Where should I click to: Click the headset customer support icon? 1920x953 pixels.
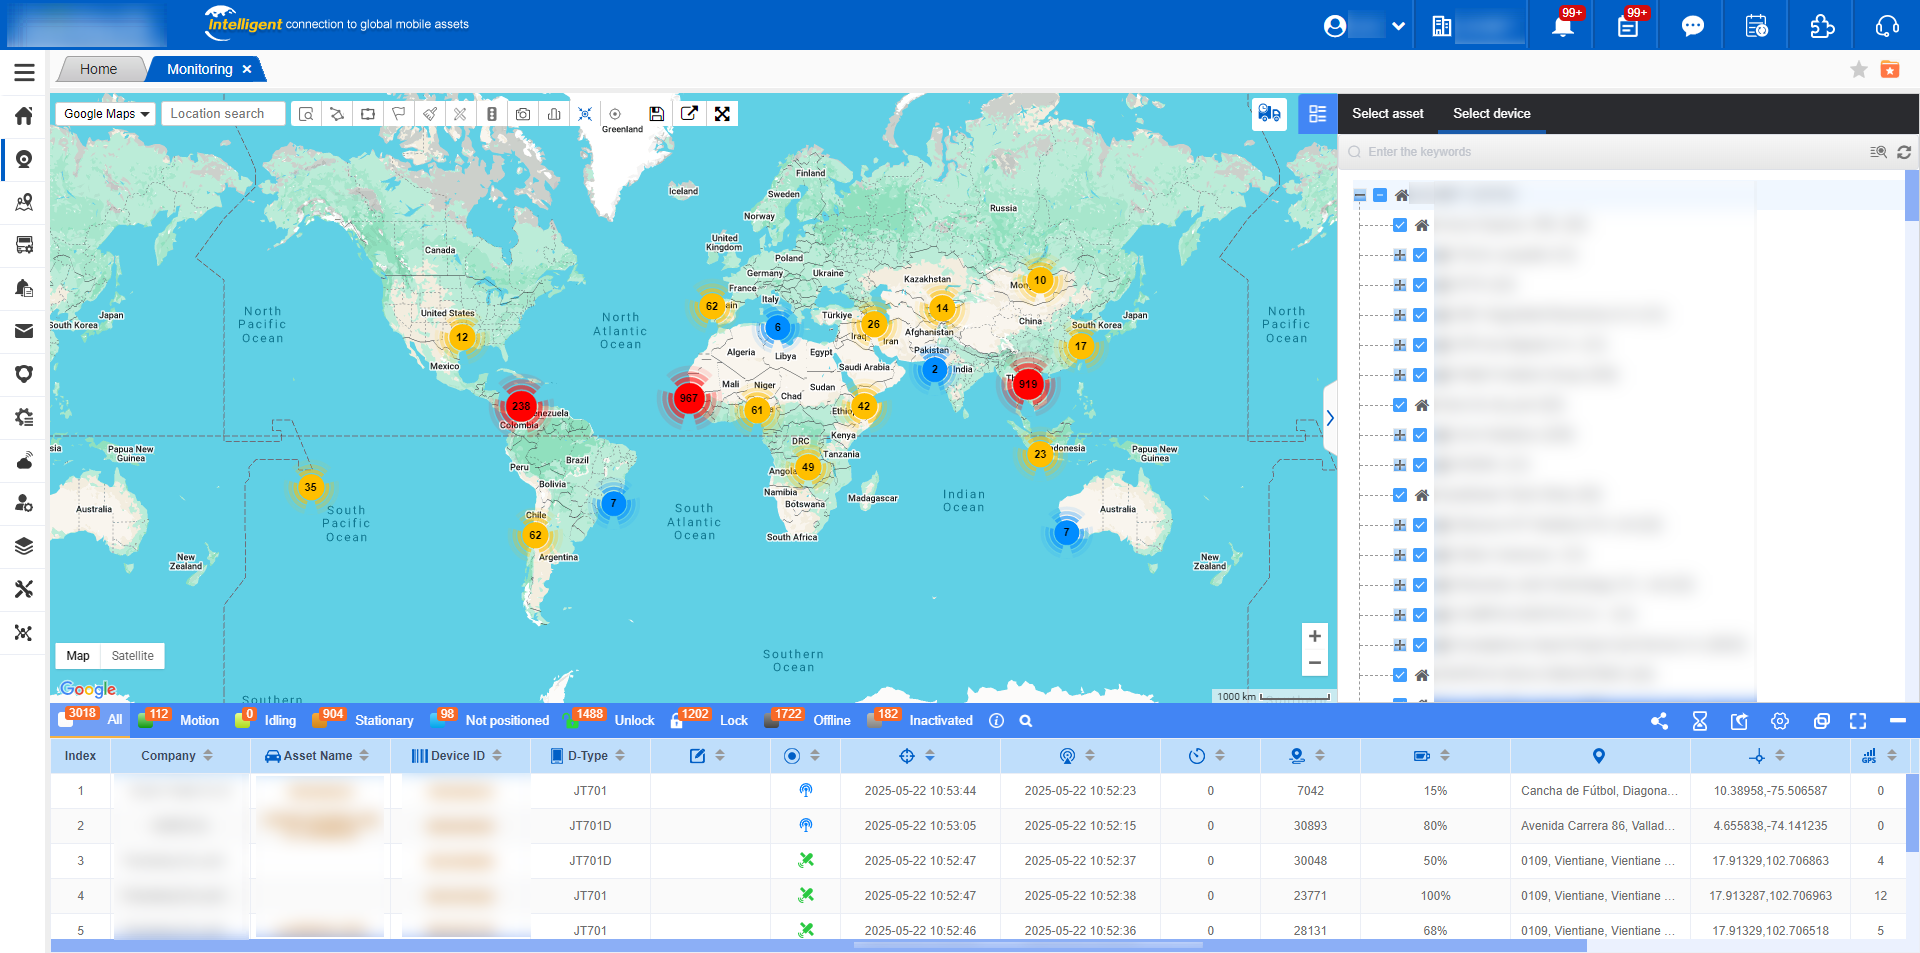[1887, 26]
